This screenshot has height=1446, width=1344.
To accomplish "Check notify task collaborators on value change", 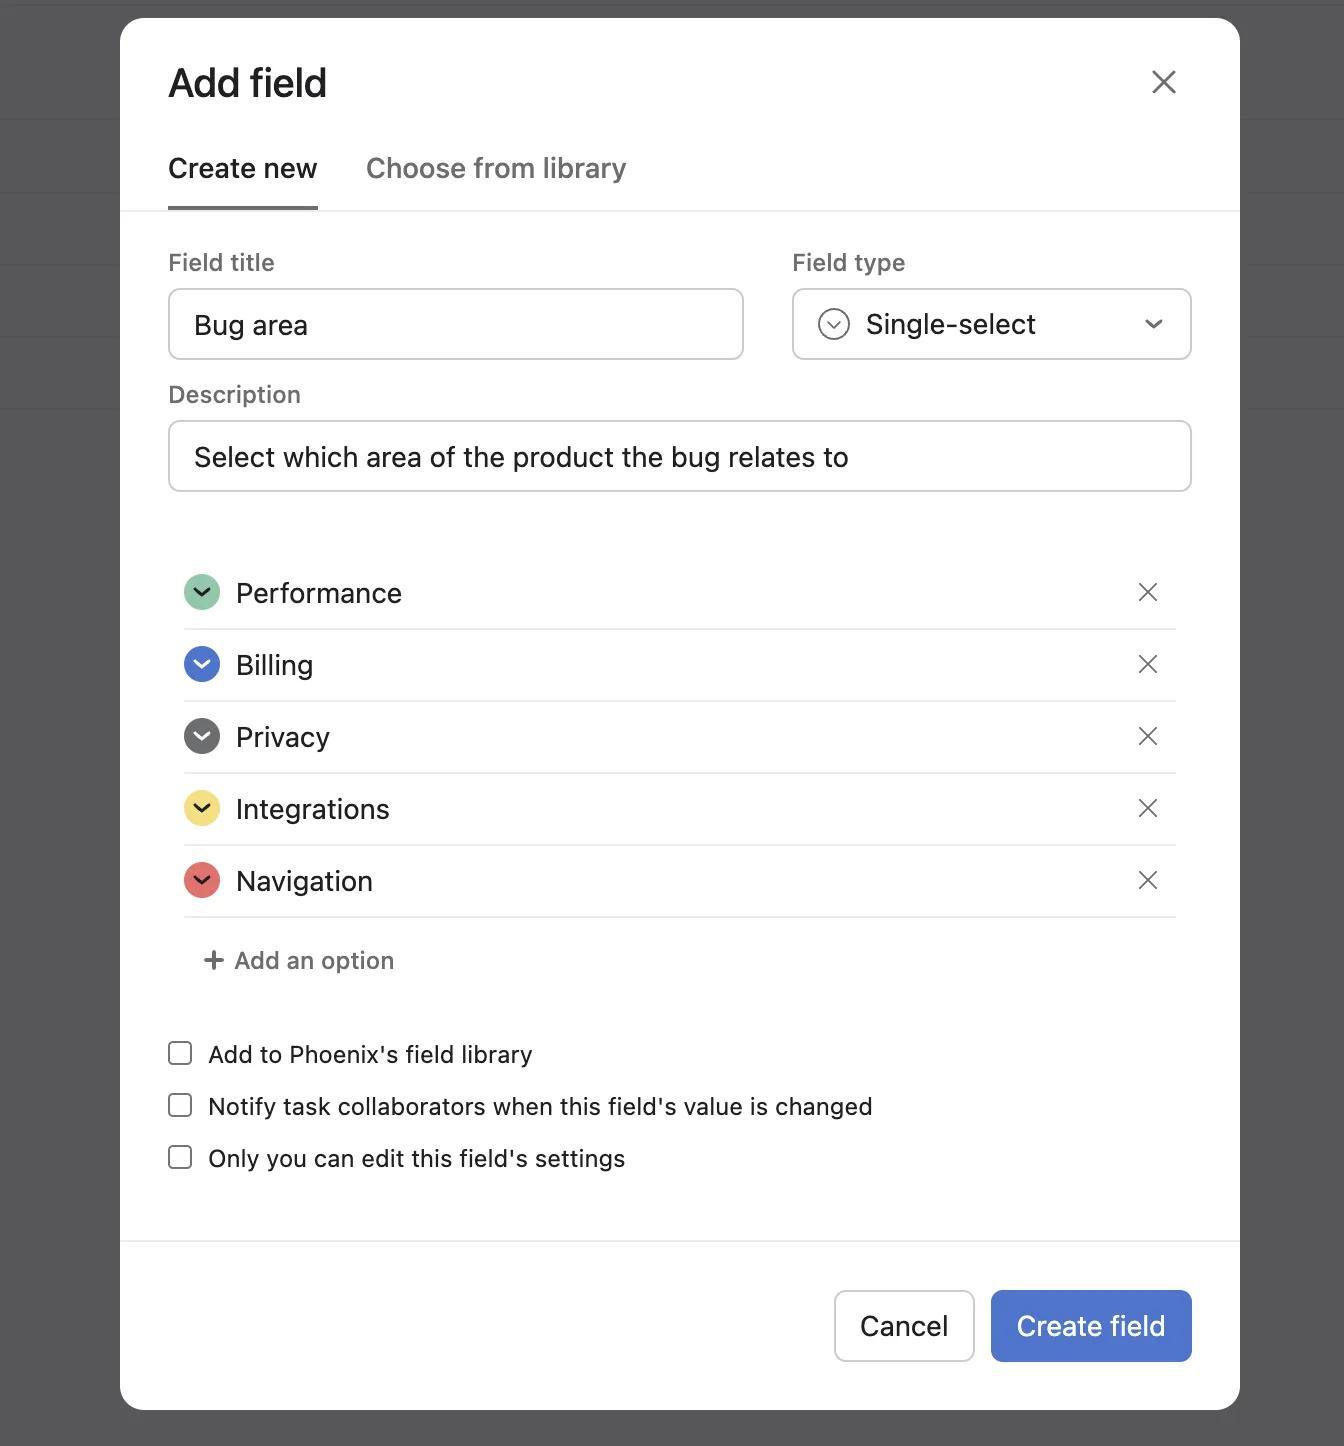I will 179,1105.
